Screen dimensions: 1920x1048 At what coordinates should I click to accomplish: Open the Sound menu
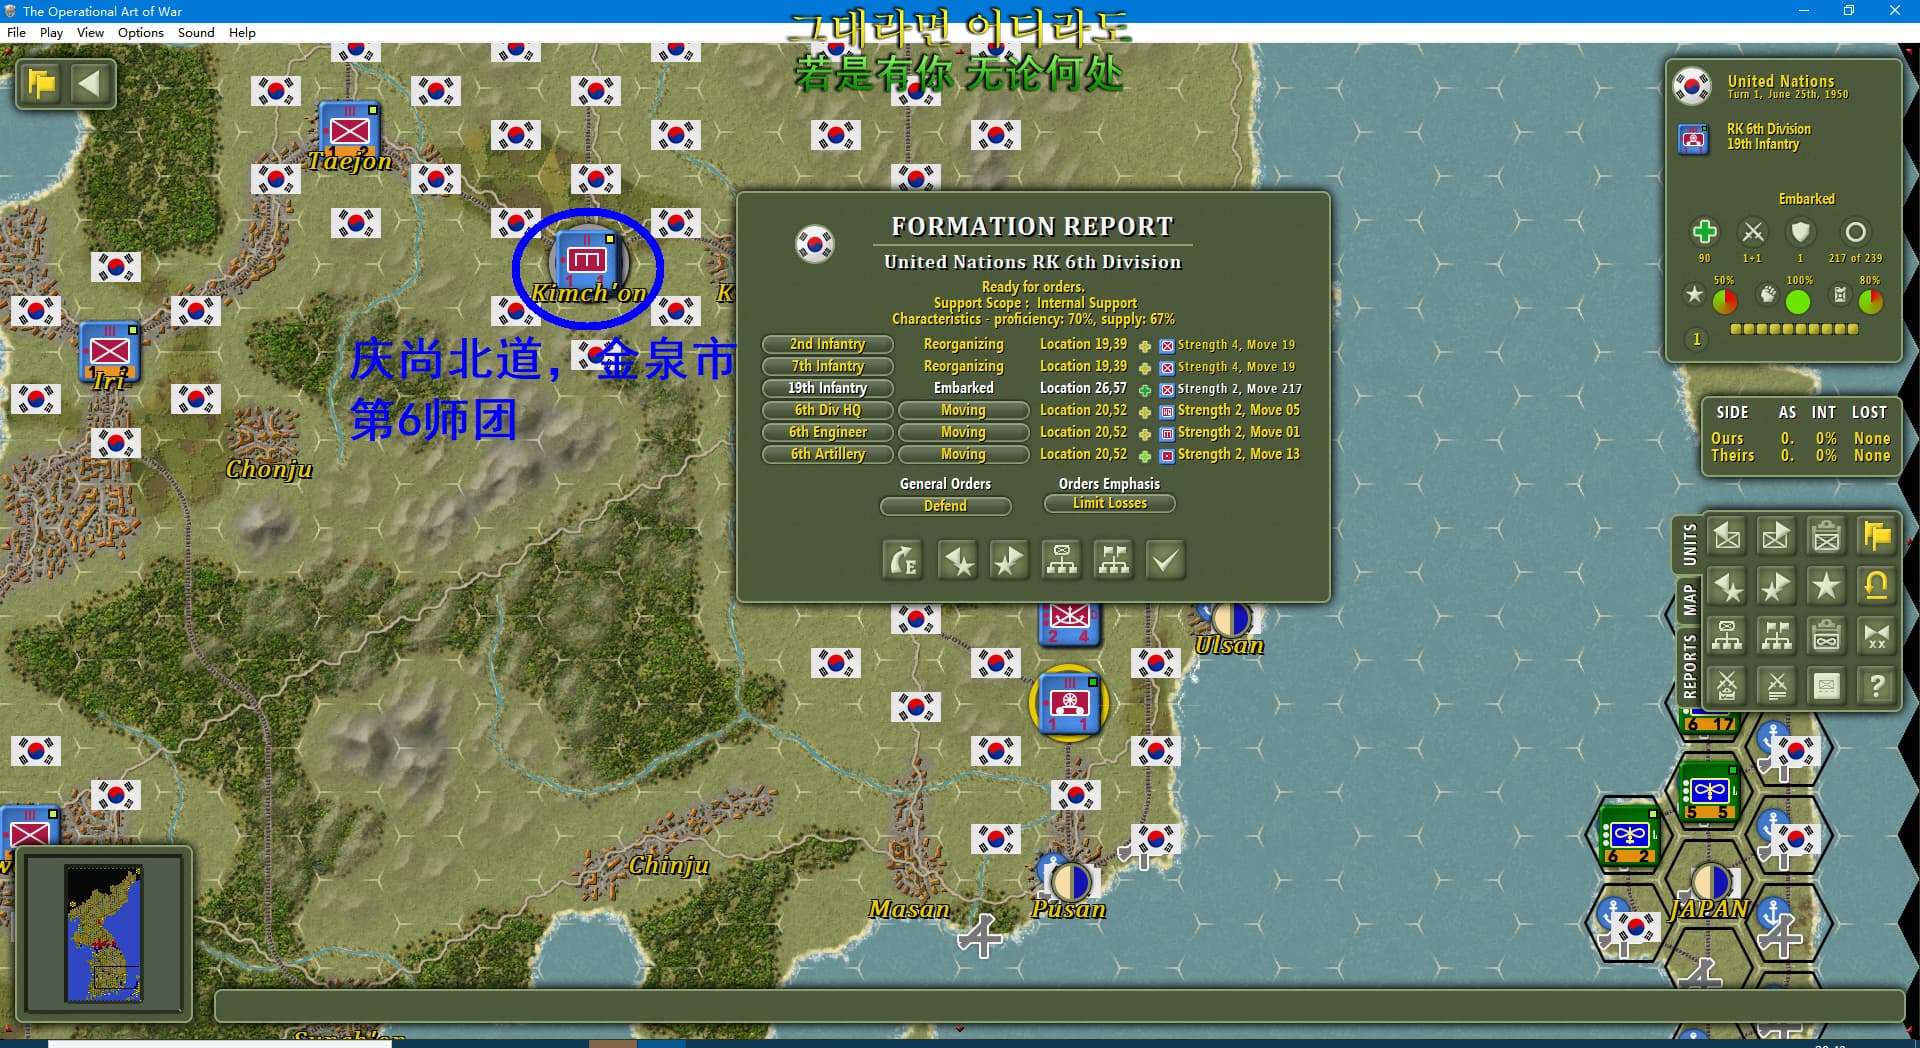[x=196, y=32]
